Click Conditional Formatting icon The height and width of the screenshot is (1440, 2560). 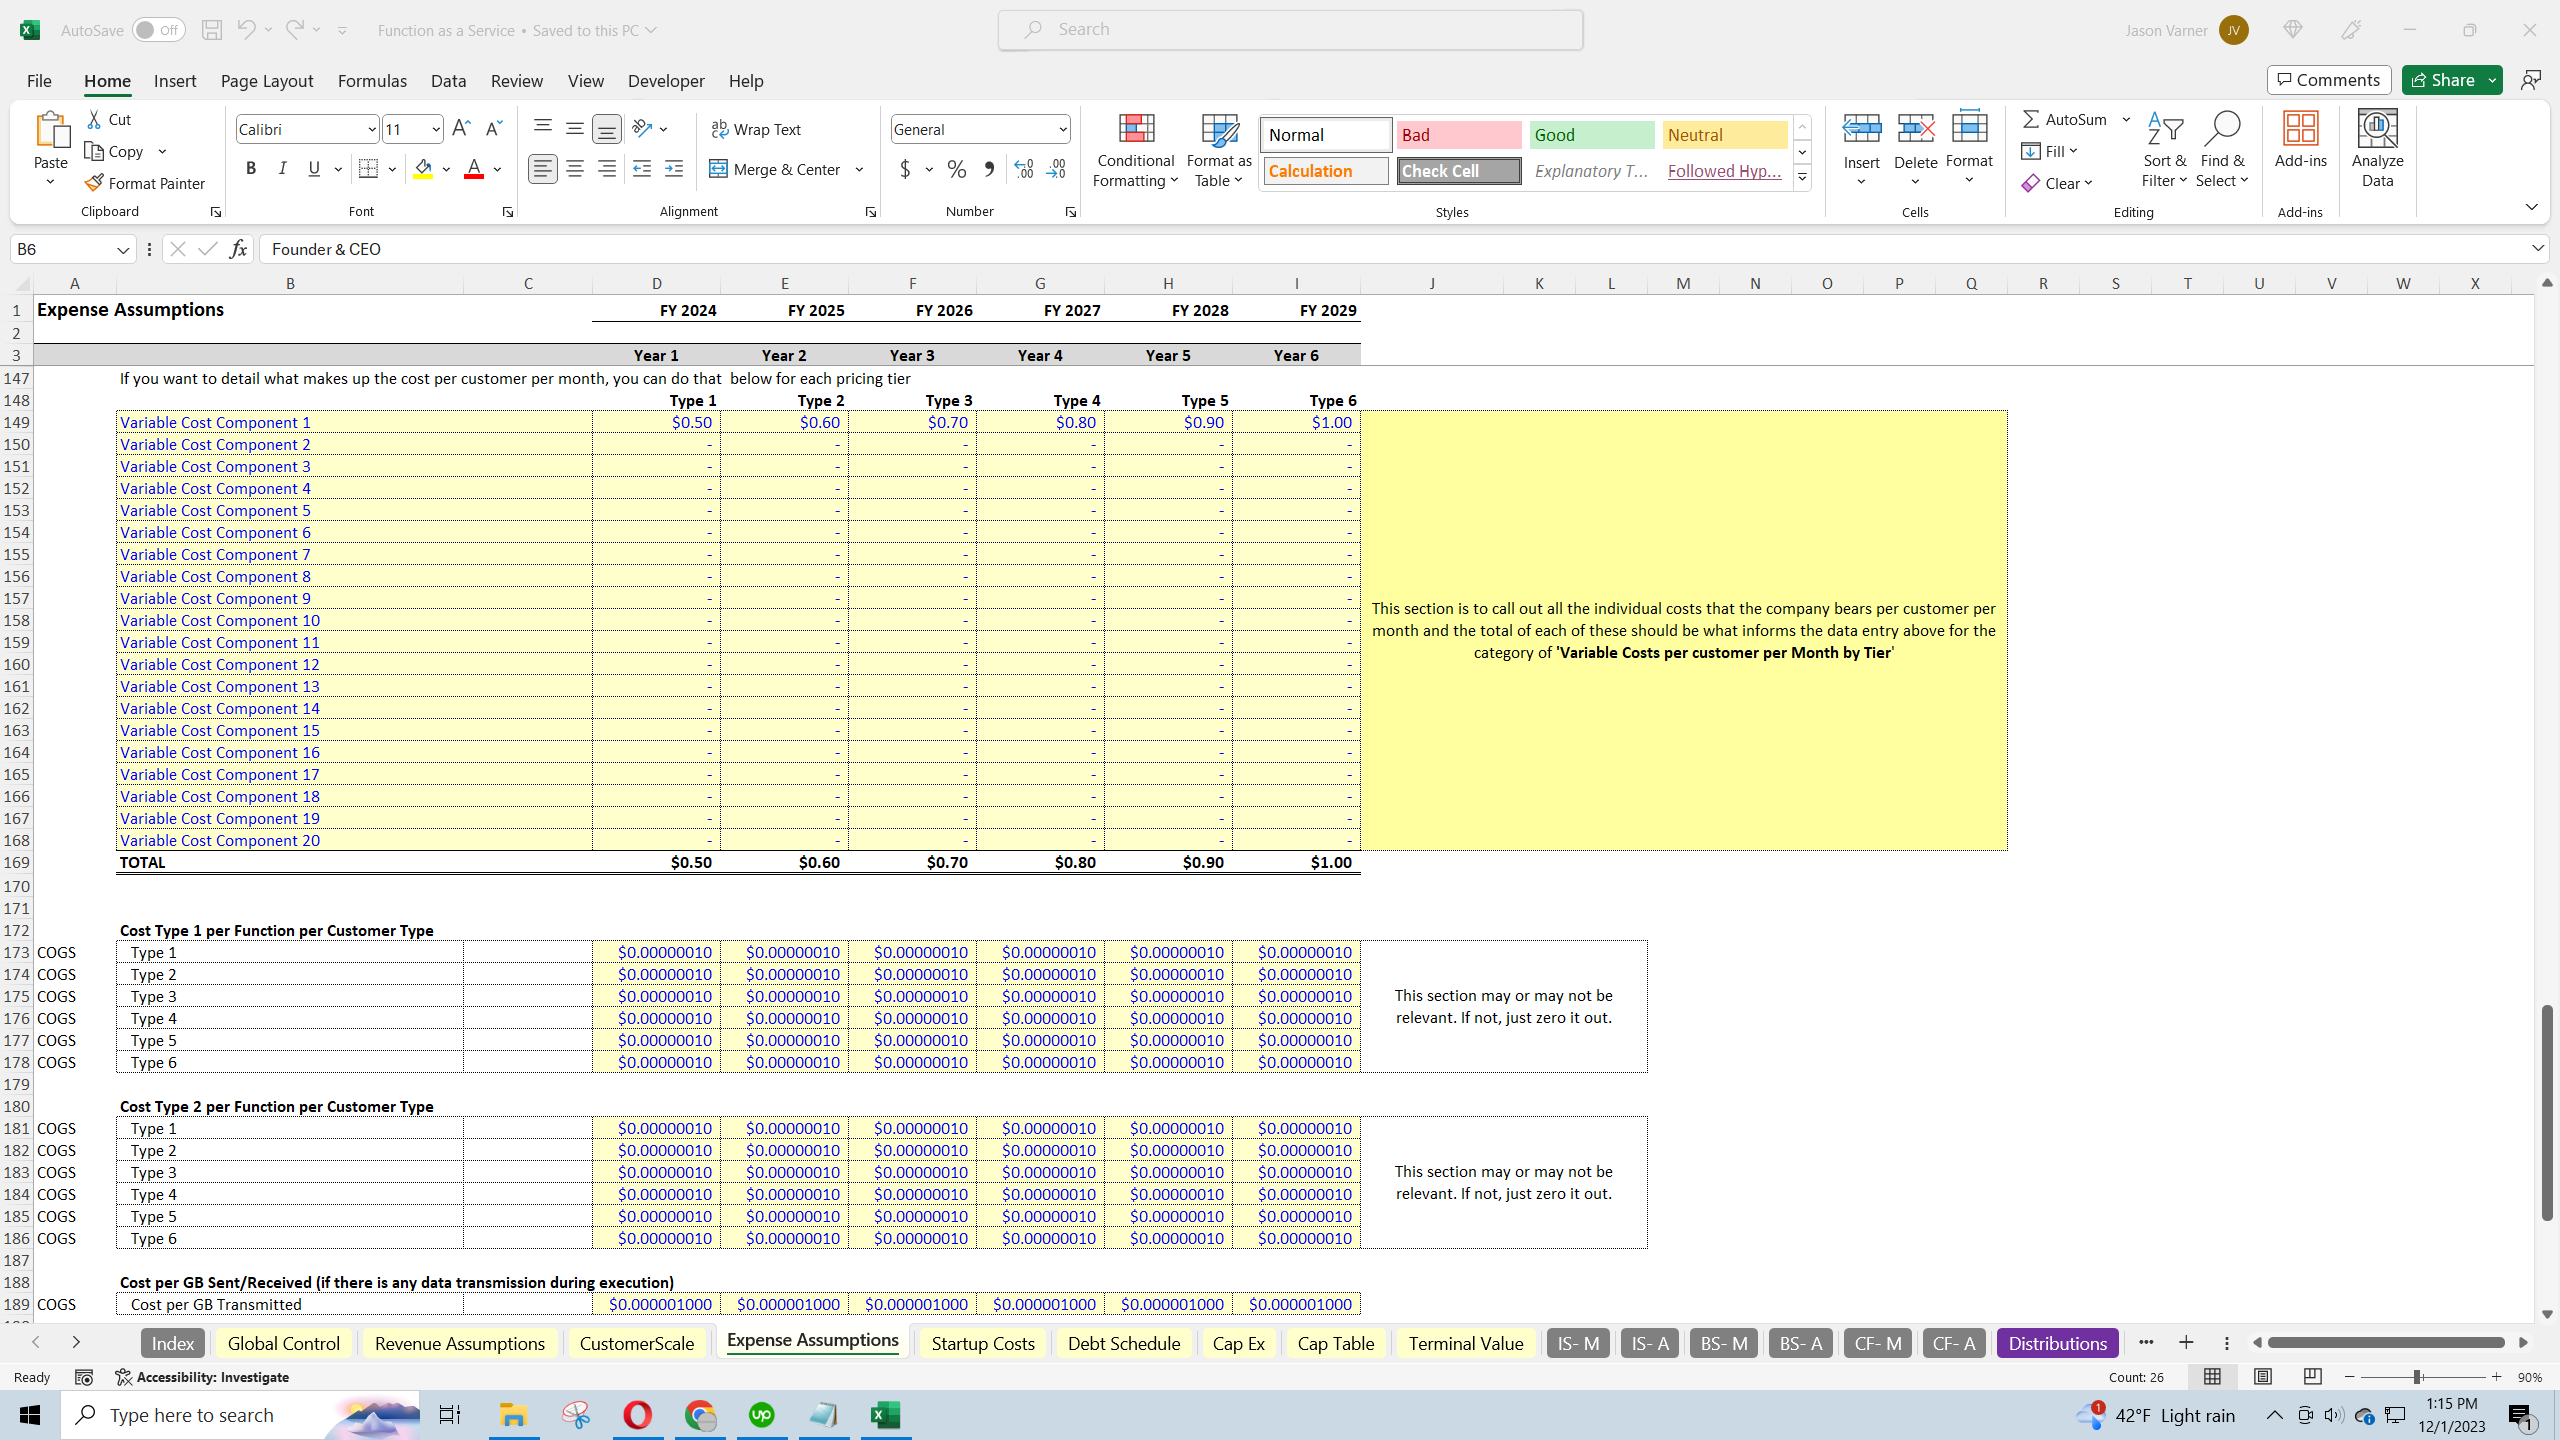1135,130
